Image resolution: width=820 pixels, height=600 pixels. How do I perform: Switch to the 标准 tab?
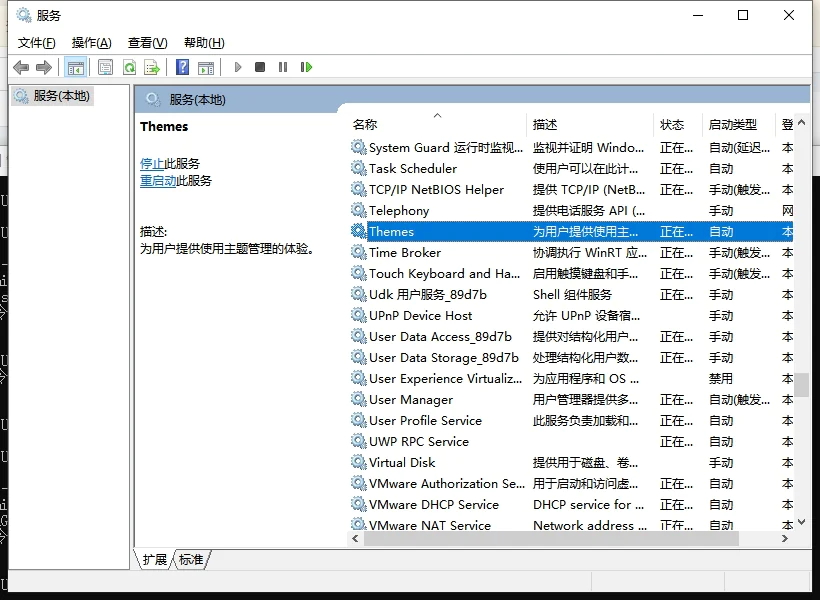pos(191,560)
